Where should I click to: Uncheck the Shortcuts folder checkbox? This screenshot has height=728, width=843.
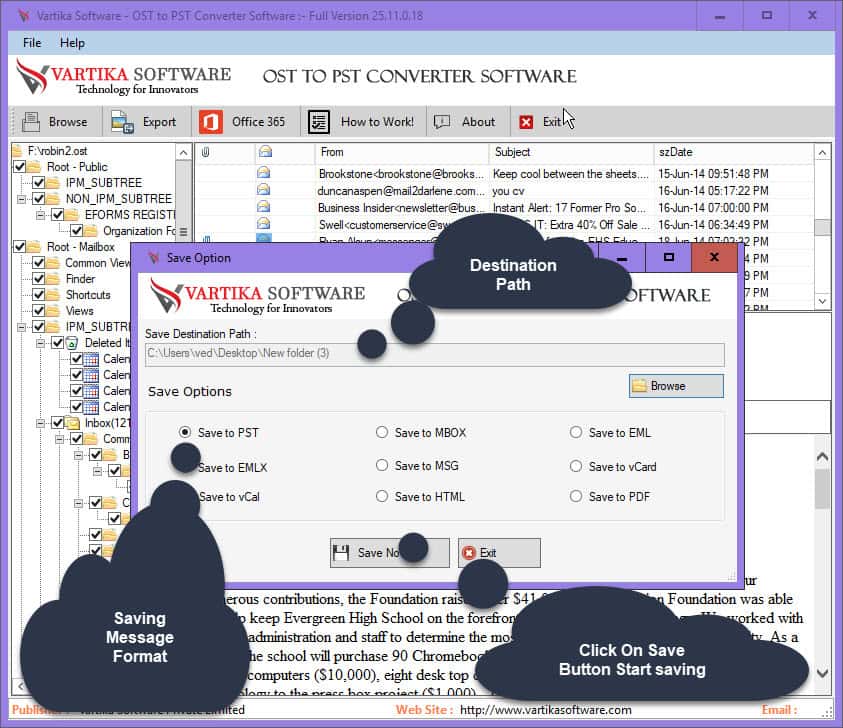pyautogui.click(x=39, y=295)
